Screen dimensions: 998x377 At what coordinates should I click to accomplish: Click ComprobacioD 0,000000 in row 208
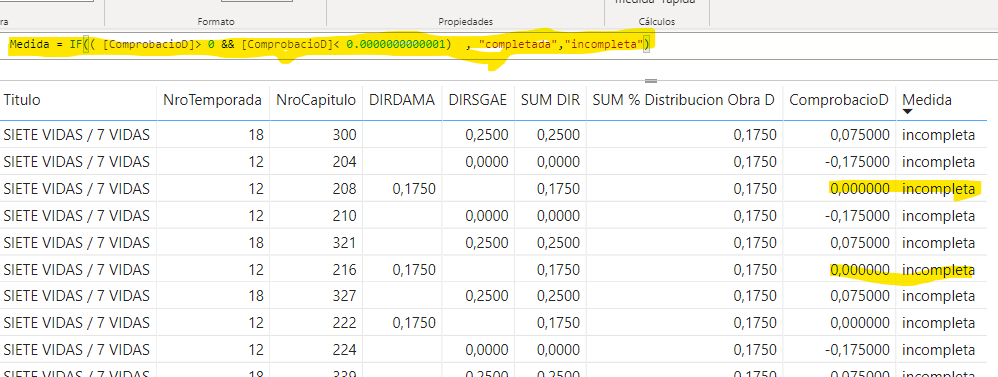coord(860,188)
